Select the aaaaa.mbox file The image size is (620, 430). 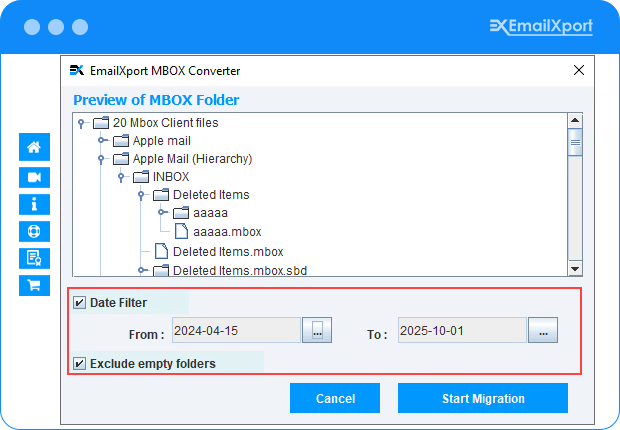[226, 231]
